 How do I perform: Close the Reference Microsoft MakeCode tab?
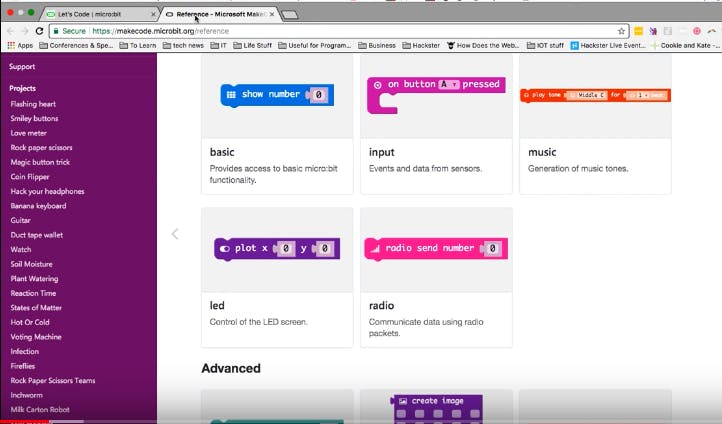click(x=272, y=14)
